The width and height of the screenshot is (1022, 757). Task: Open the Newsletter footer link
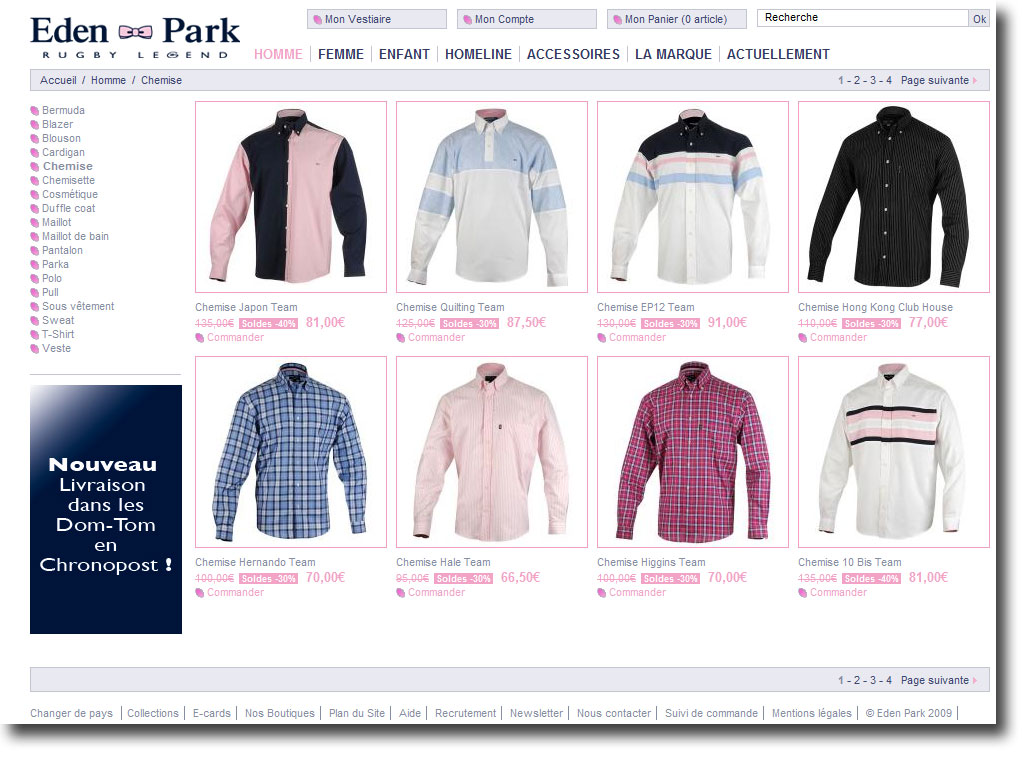pyautogui.click(x=536, y=713)
